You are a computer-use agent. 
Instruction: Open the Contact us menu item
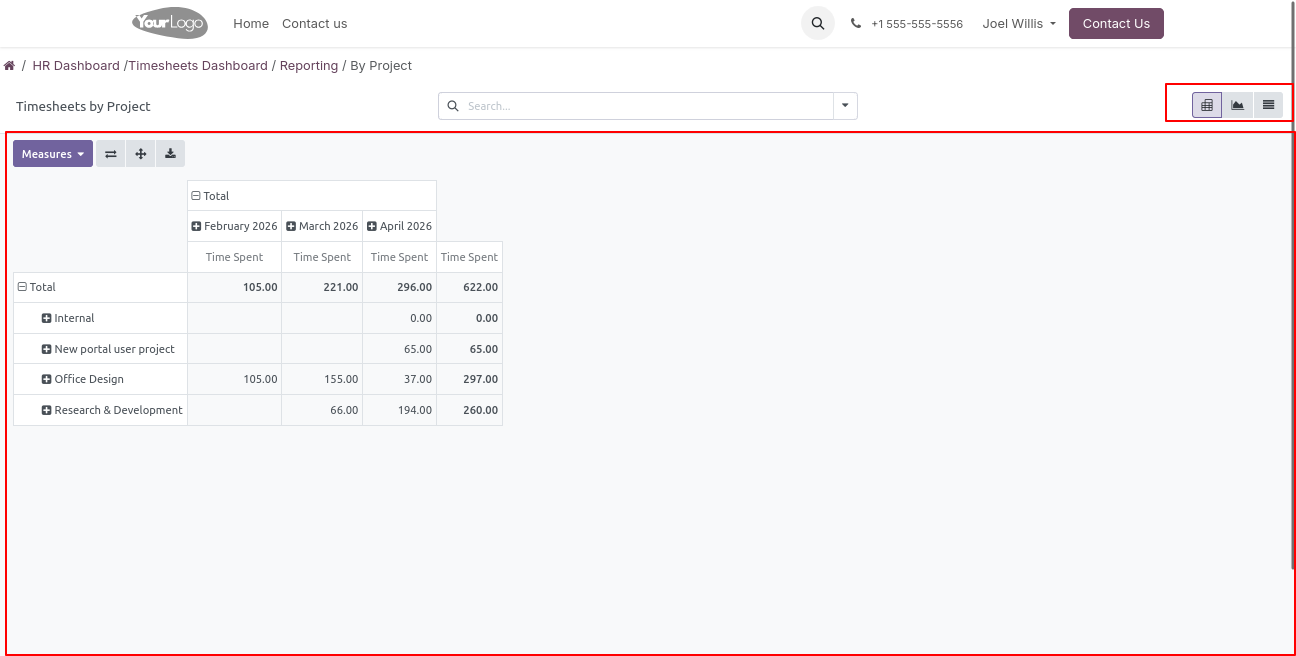click(314, 23)
